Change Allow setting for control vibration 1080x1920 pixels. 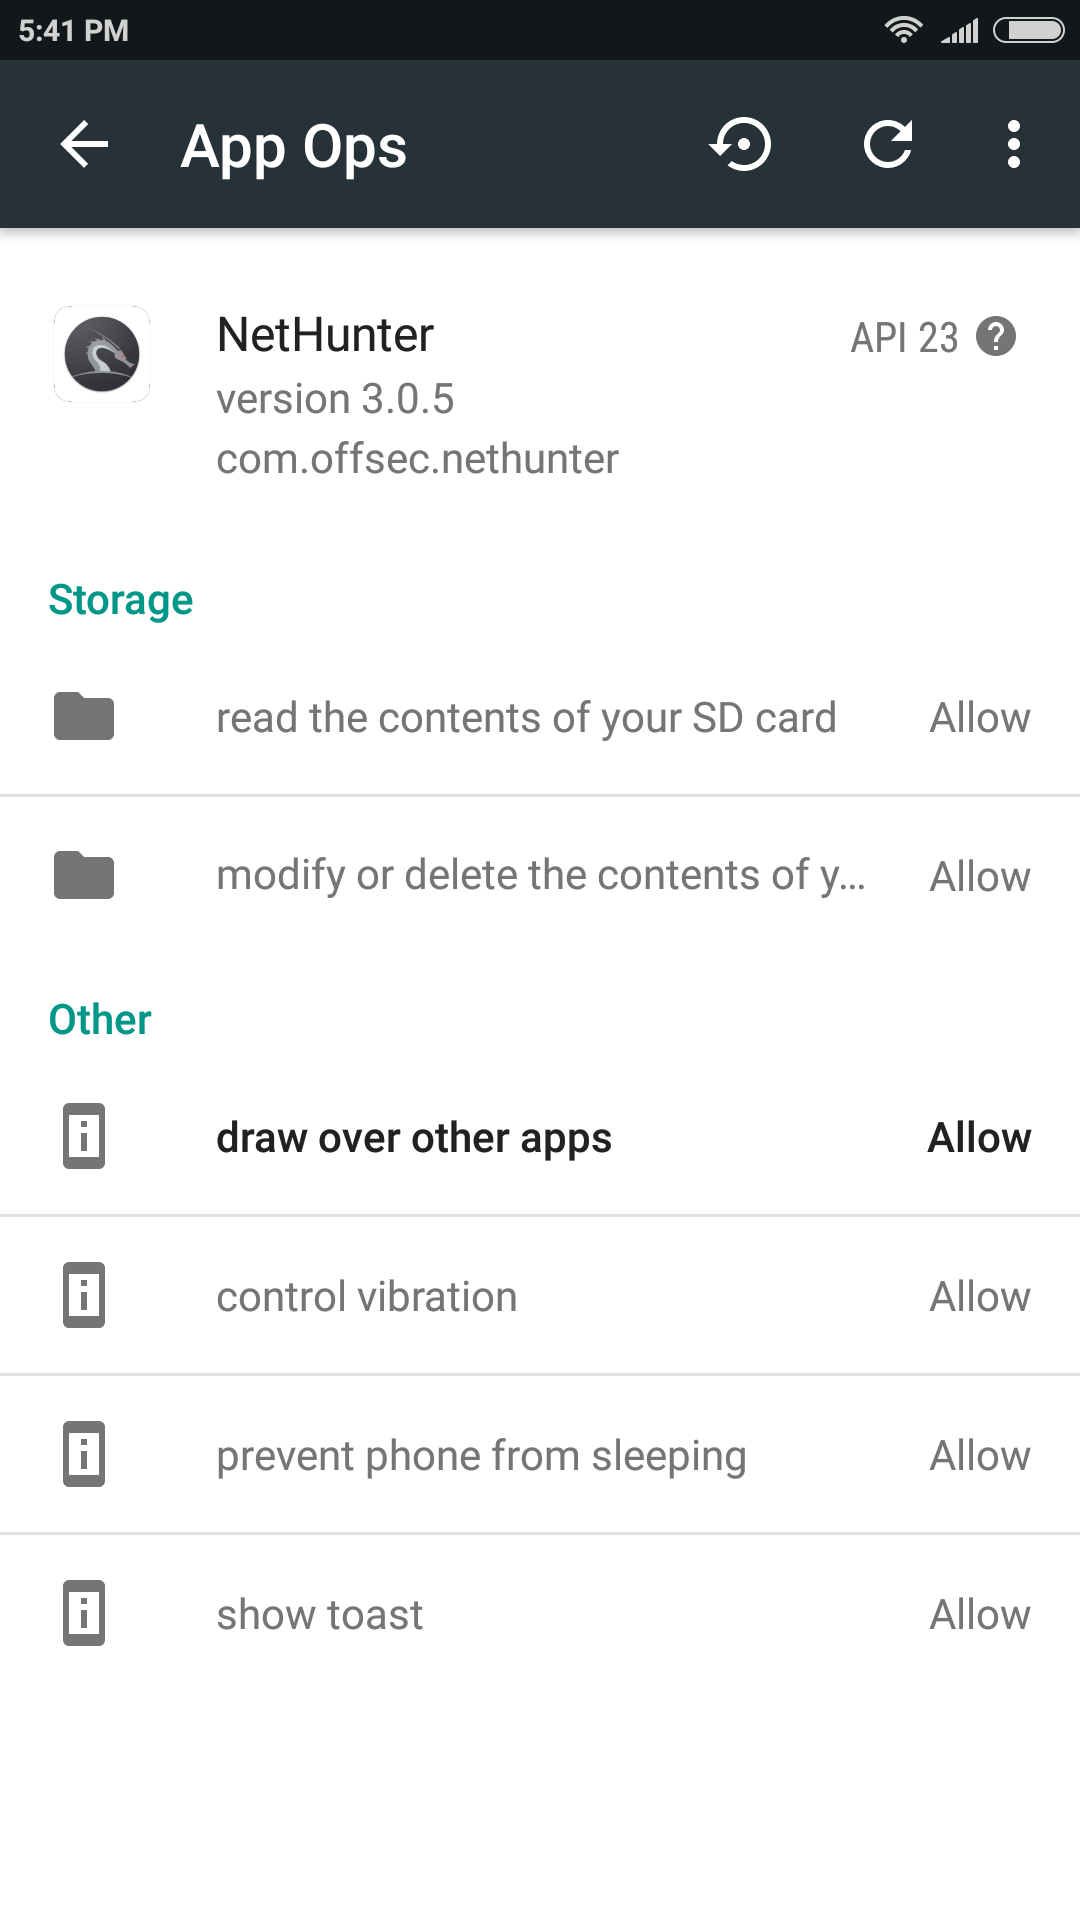980,1297
